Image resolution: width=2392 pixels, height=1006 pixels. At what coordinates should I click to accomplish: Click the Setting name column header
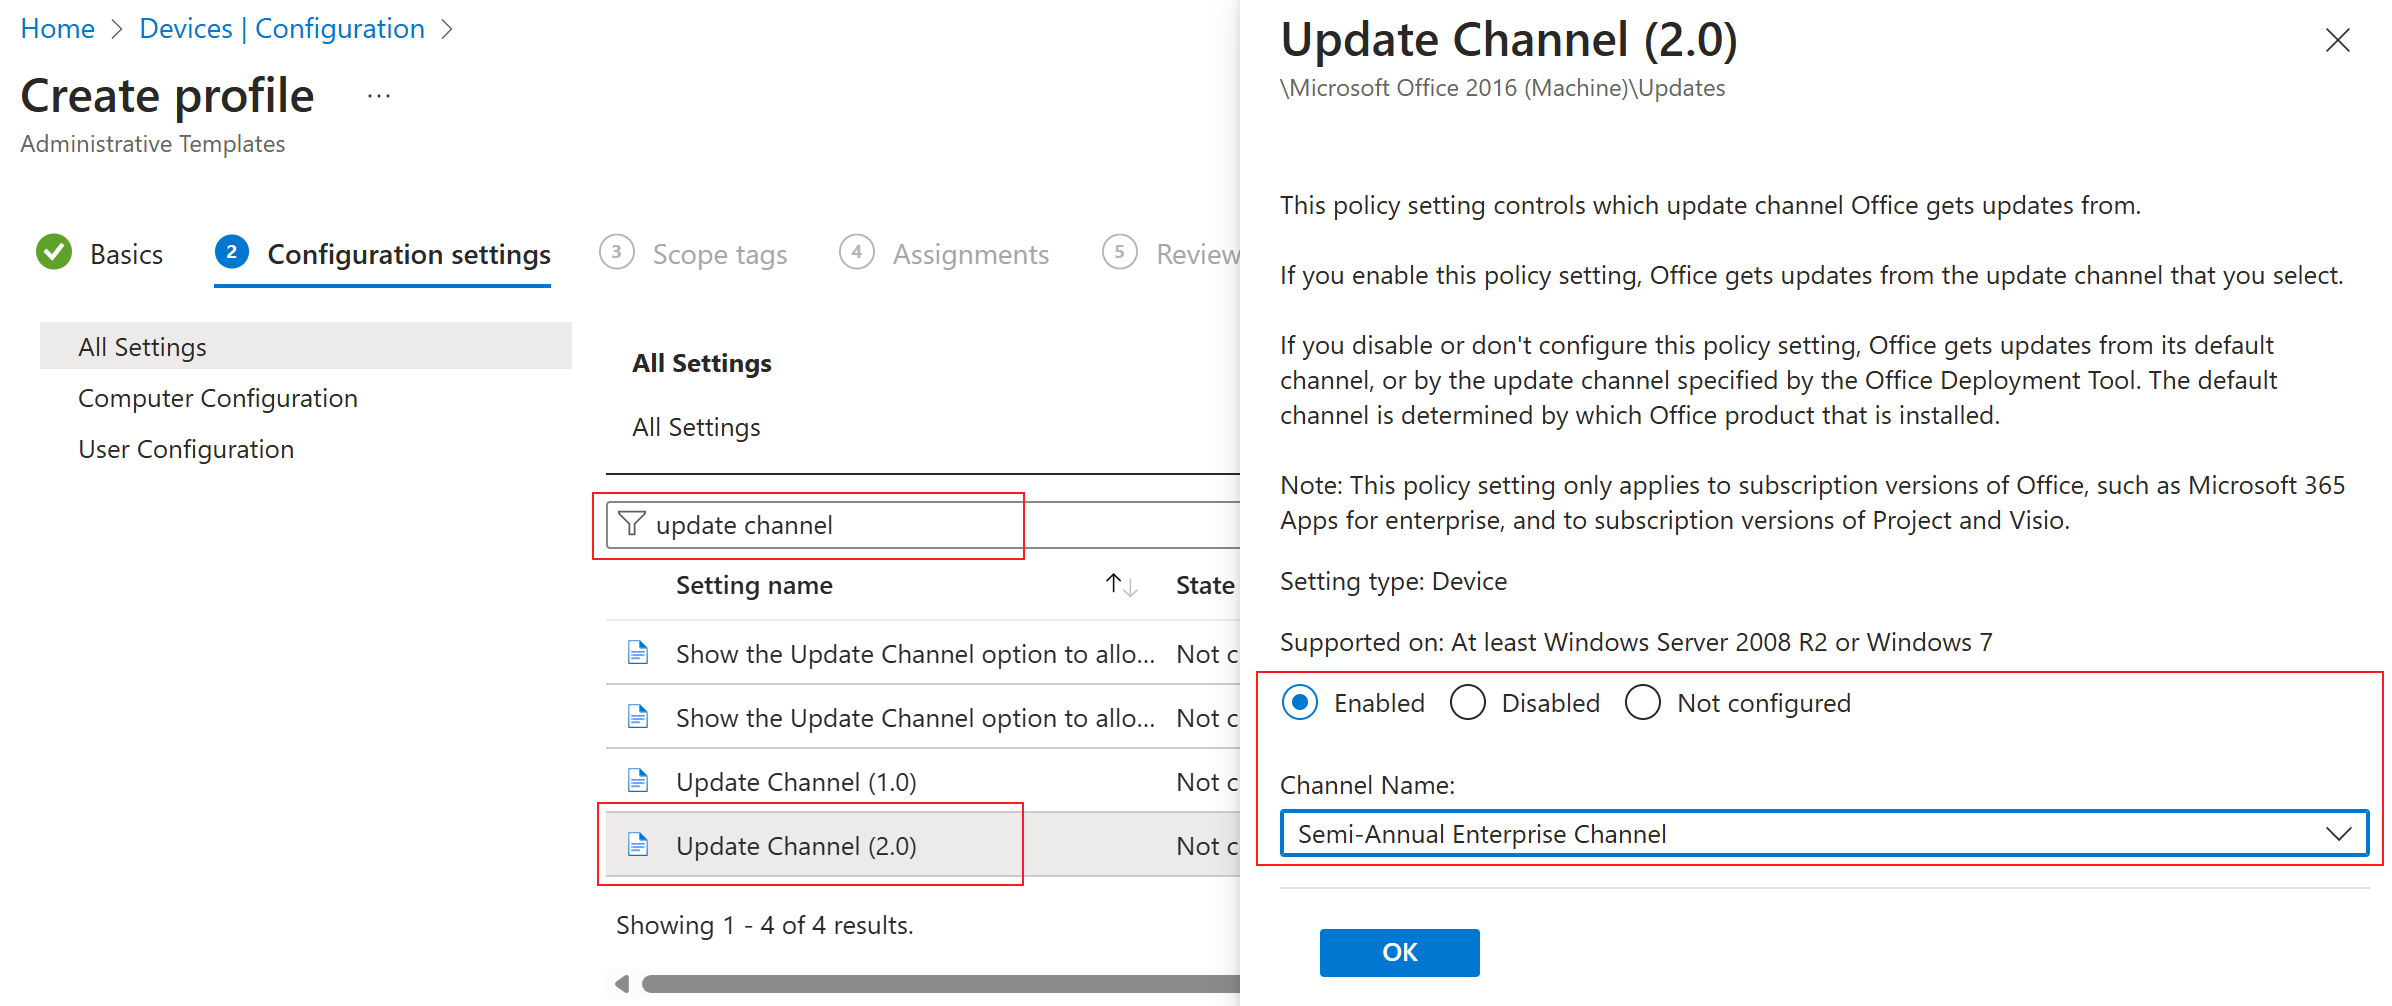click(x=754, y=585)
